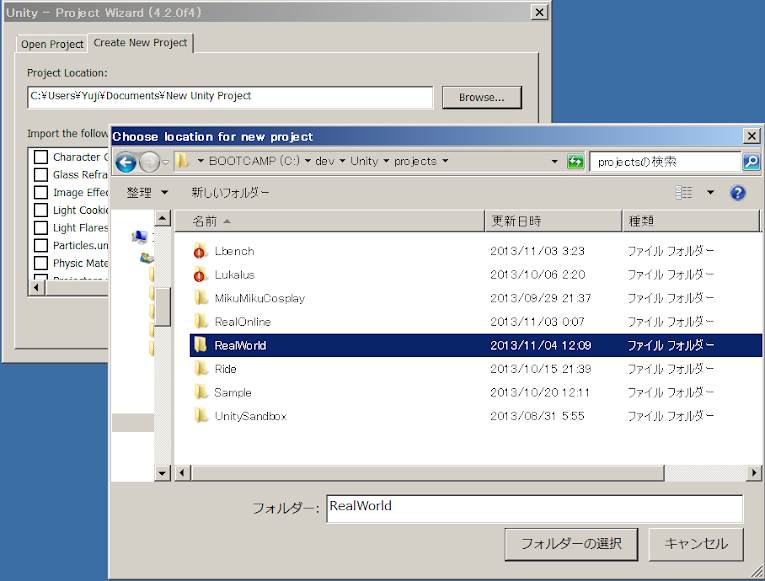Open the recent pages dropdown arrow
765x581 pixels.
165,162
